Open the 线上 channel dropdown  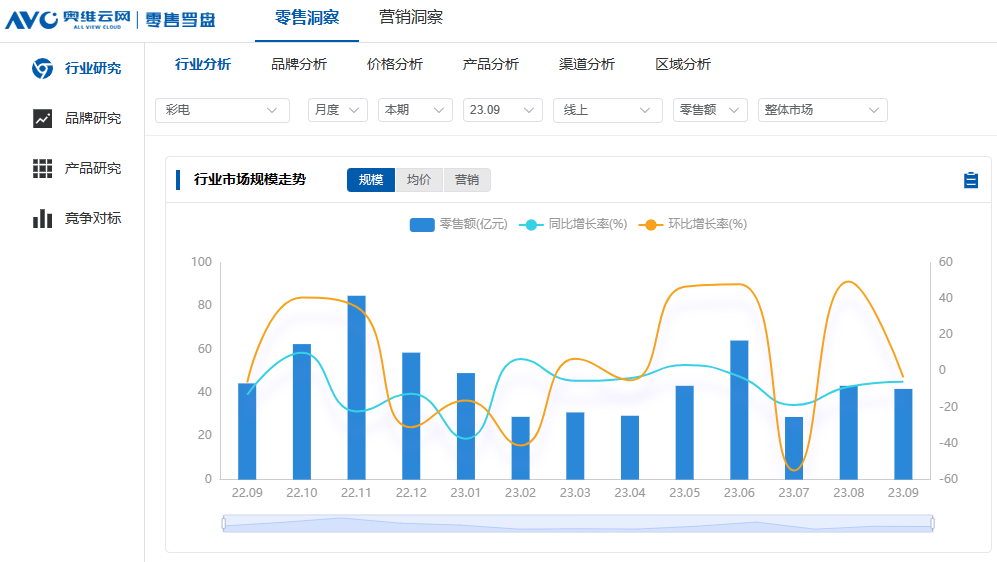pyautogui.click(x=608, y=110)
